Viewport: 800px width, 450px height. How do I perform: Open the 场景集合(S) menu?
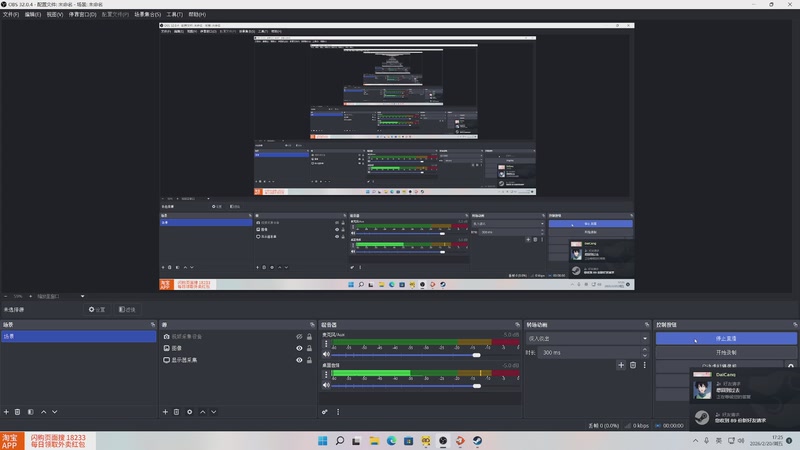click(147, 14)
